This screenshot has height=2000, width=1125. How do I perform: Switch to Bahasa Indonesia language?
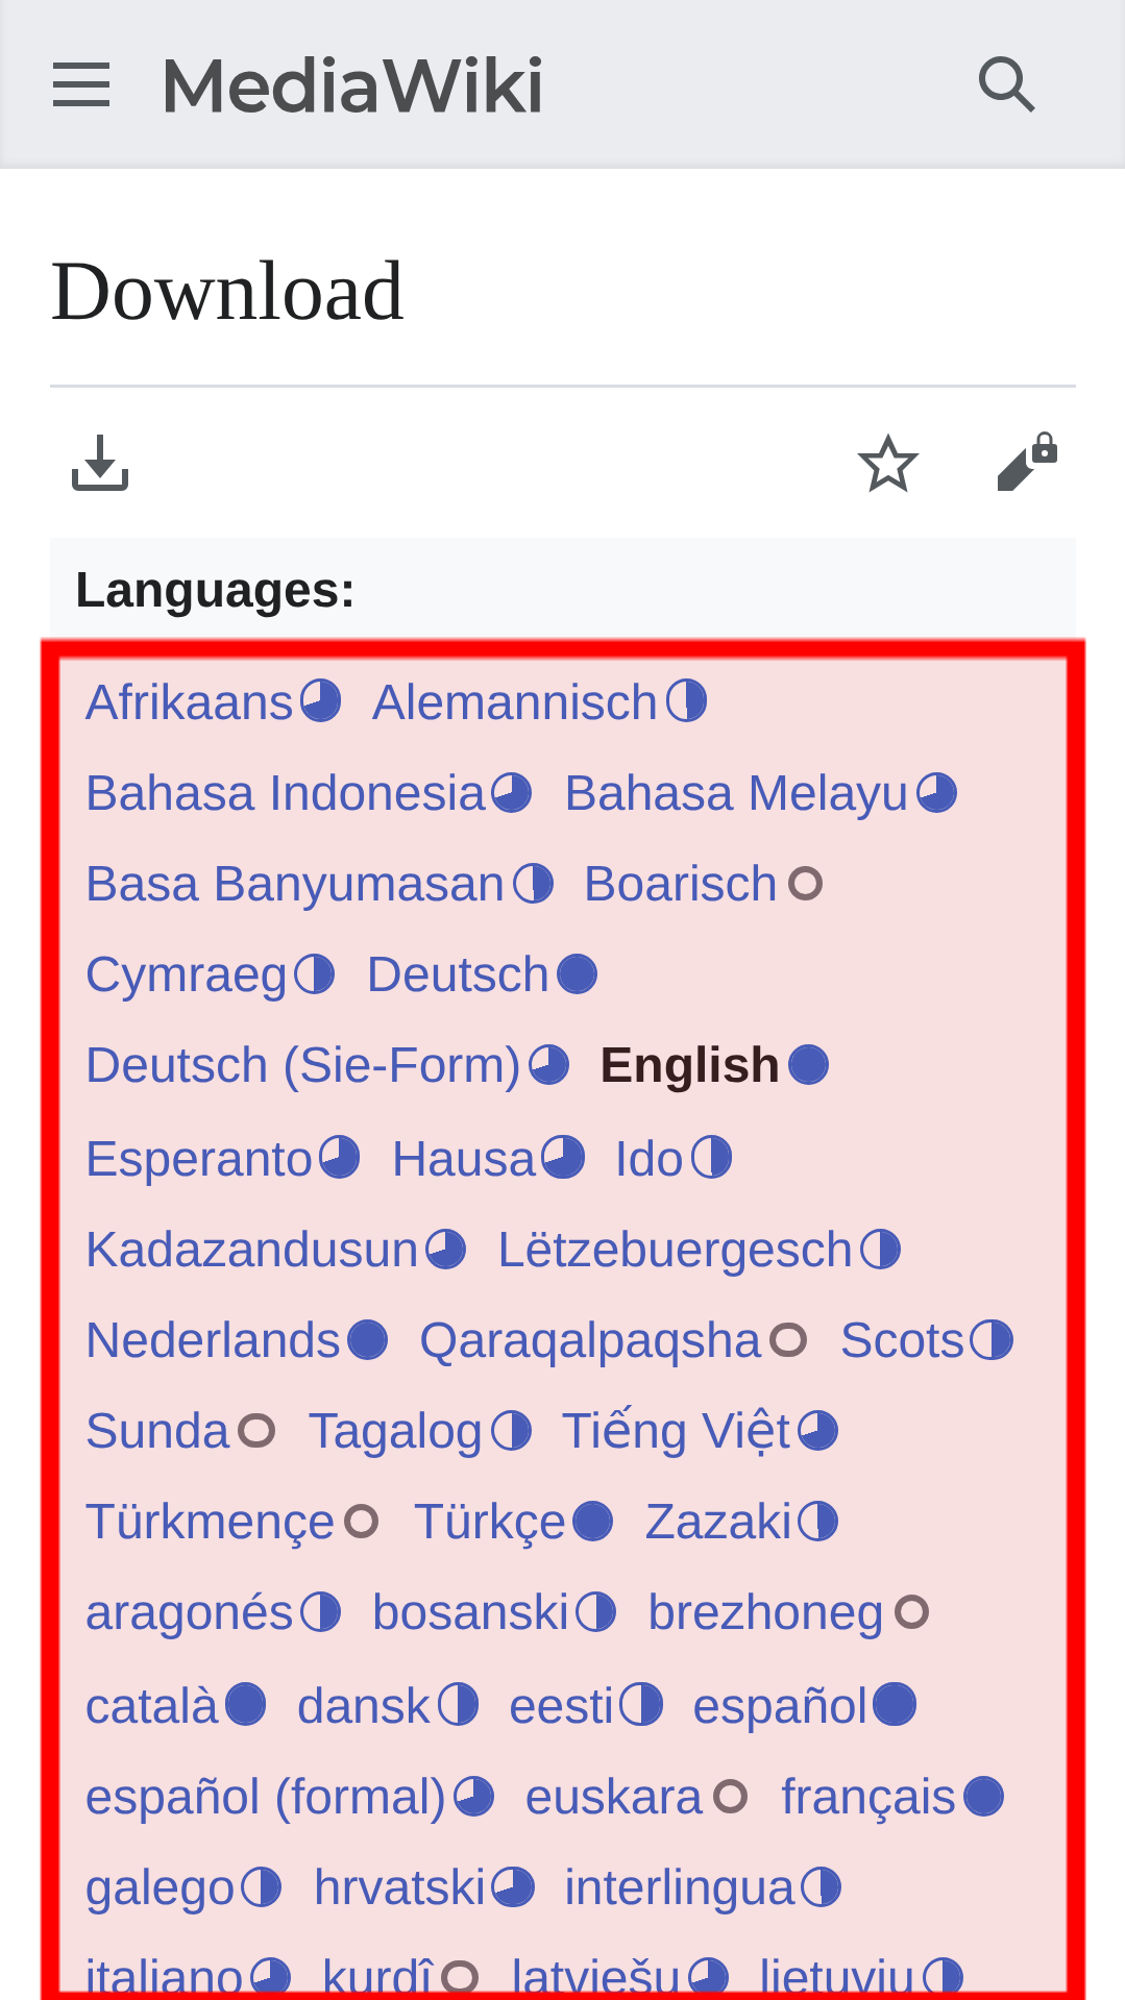[285, 793]
